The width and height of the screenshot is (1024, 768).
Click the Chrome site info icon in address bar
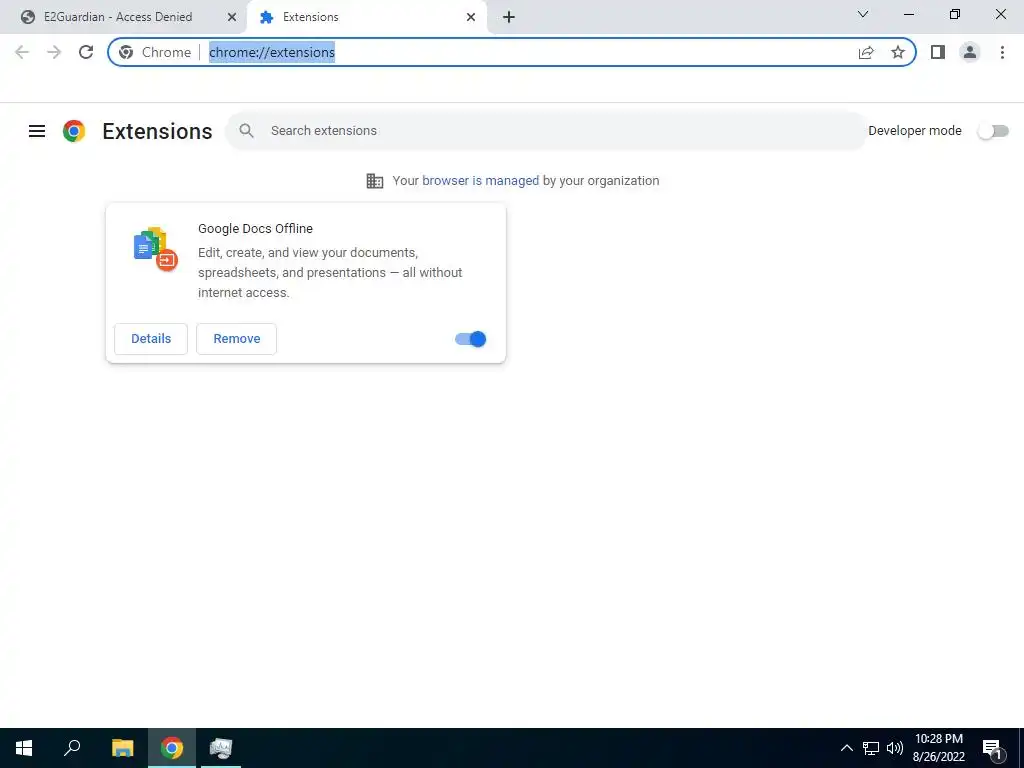[x=126, y=52]
